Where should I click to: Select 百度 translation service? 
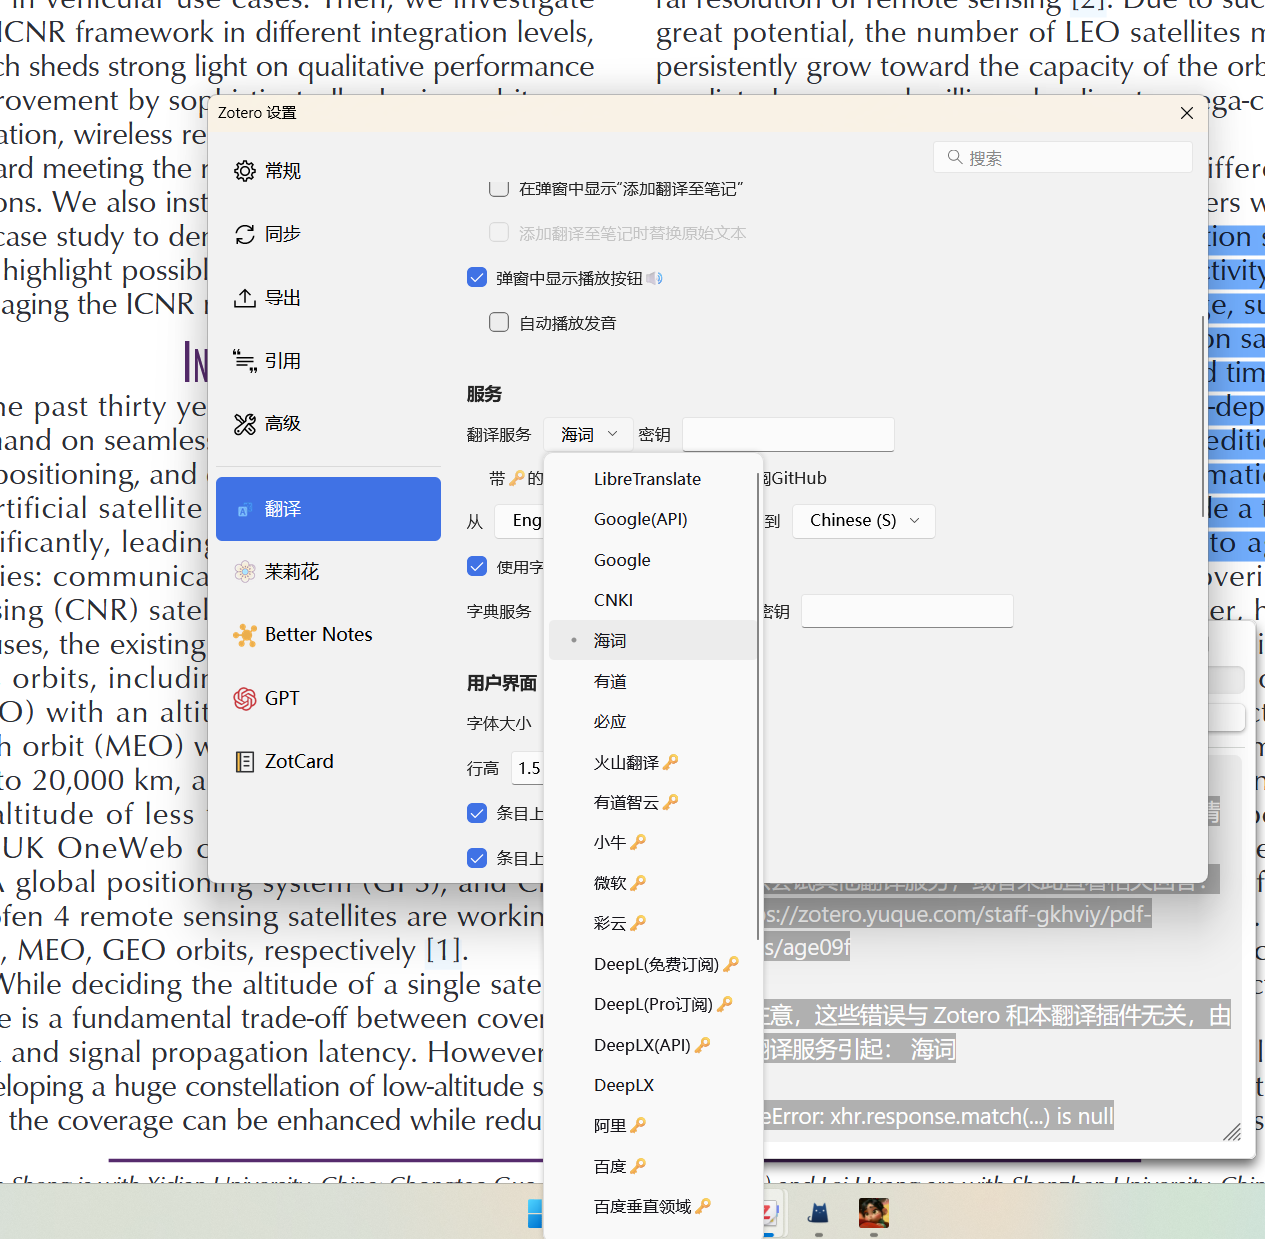pos(652,1166)
